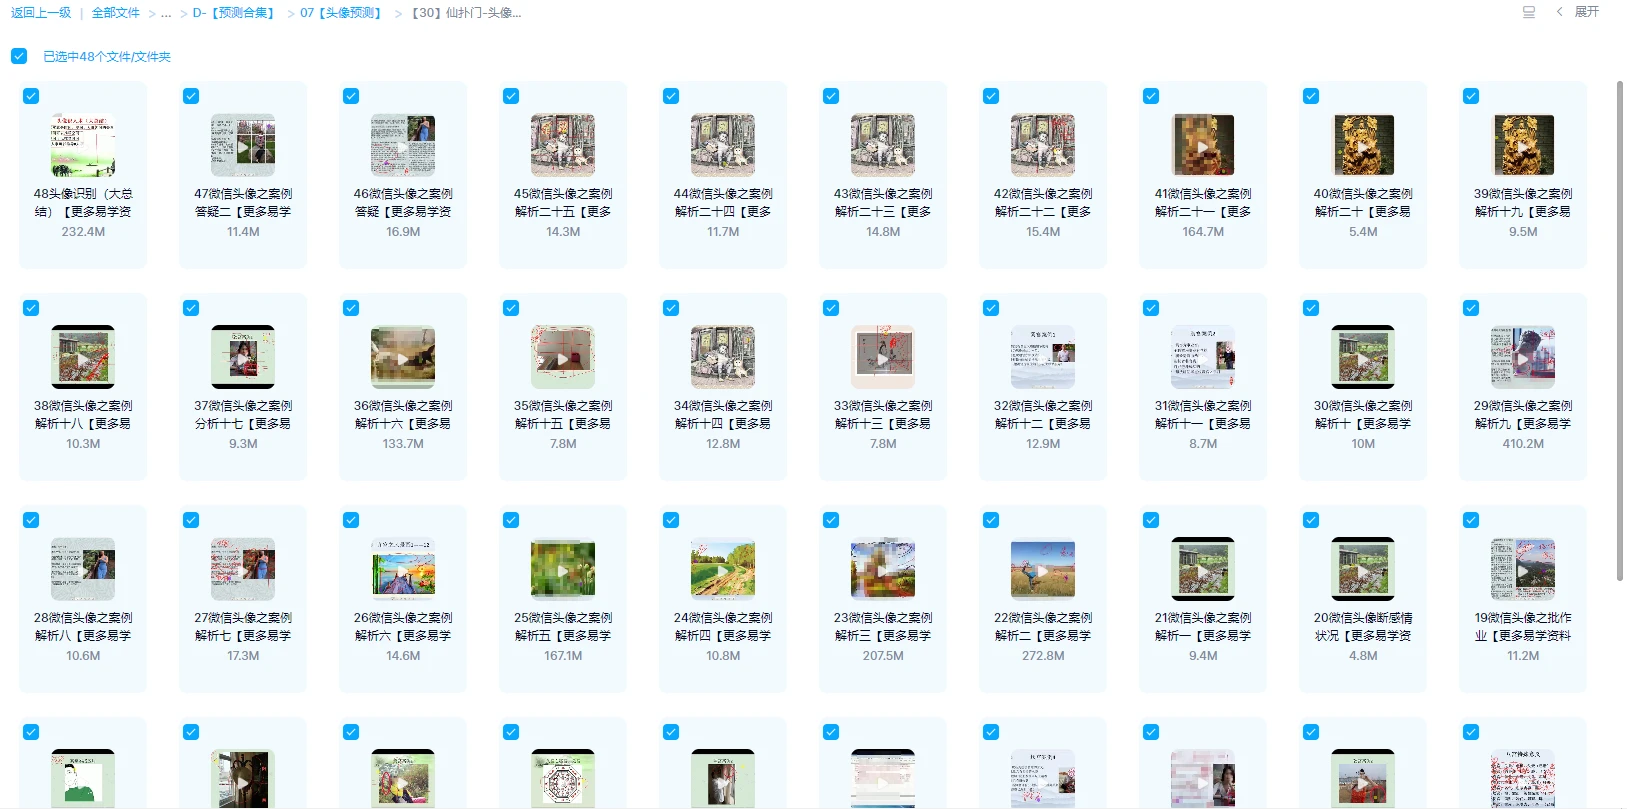Open the 28微信头像之案例 video thumbnail
This screenshot has height=809, width=1627.
click(83, 569)
